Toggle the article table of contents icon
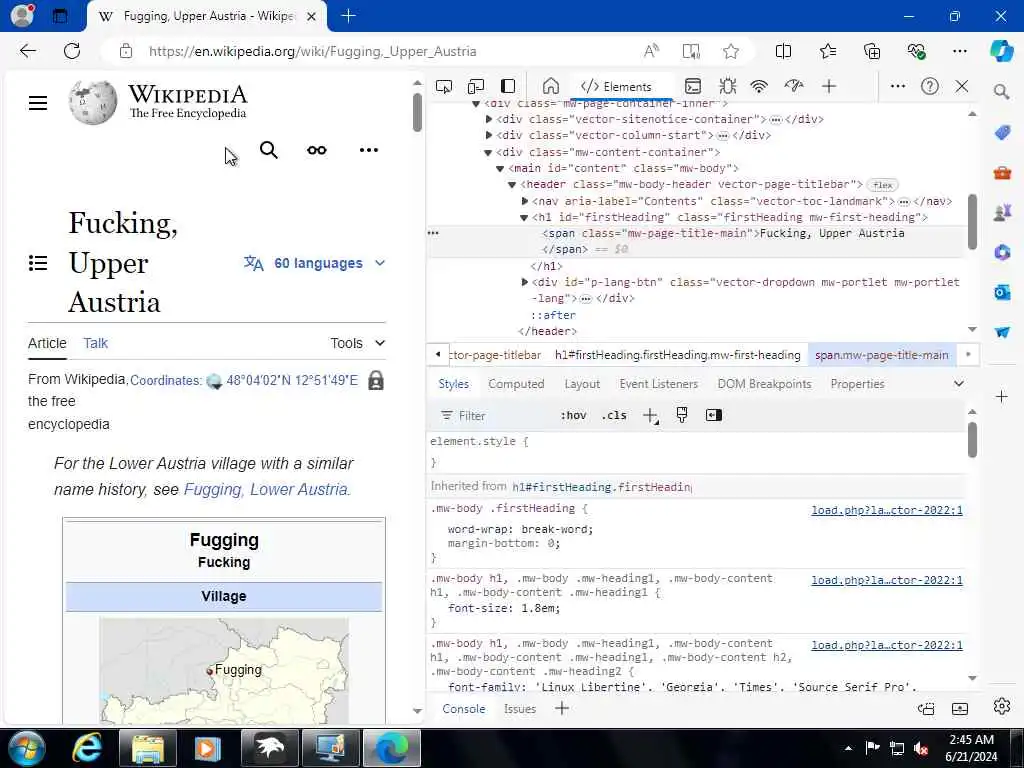 pos(38,263)
